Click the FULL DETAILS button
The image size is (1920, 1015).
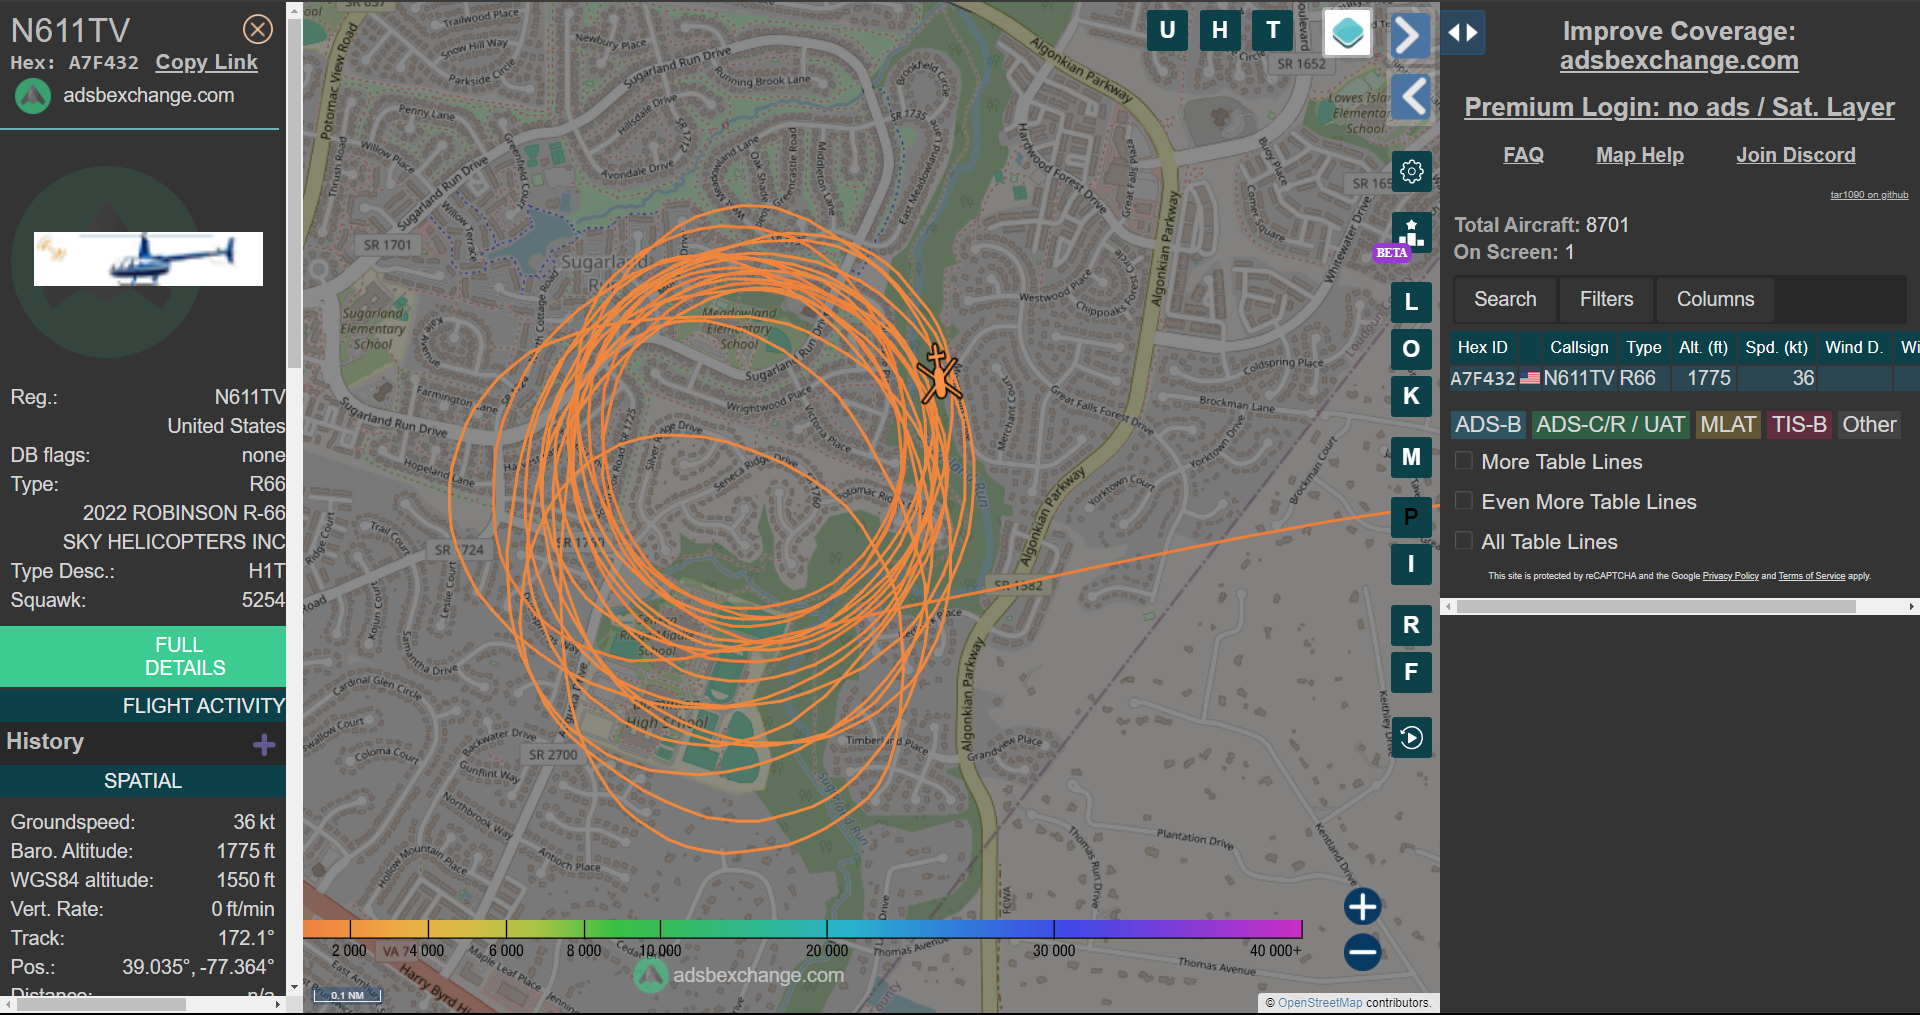click(x=143, y=656)
